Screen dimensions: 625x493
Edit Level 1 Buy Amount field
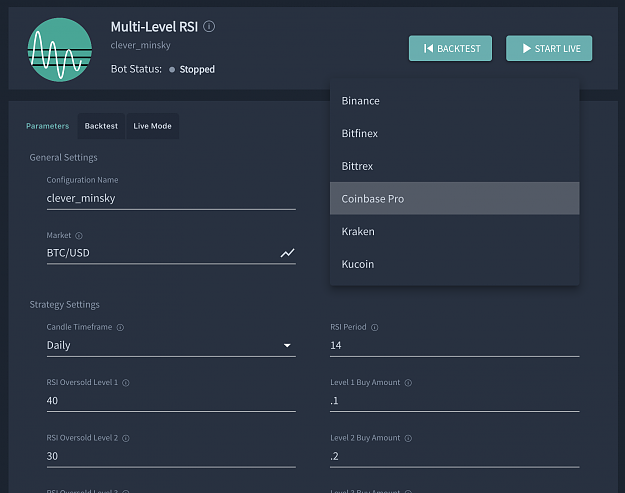click(454, 401)
